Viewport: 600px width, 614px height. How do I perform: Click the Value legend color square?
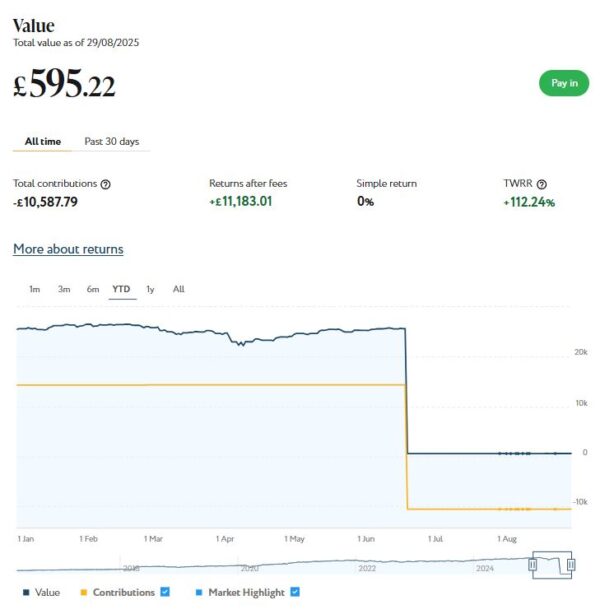[x=25, y=592]
